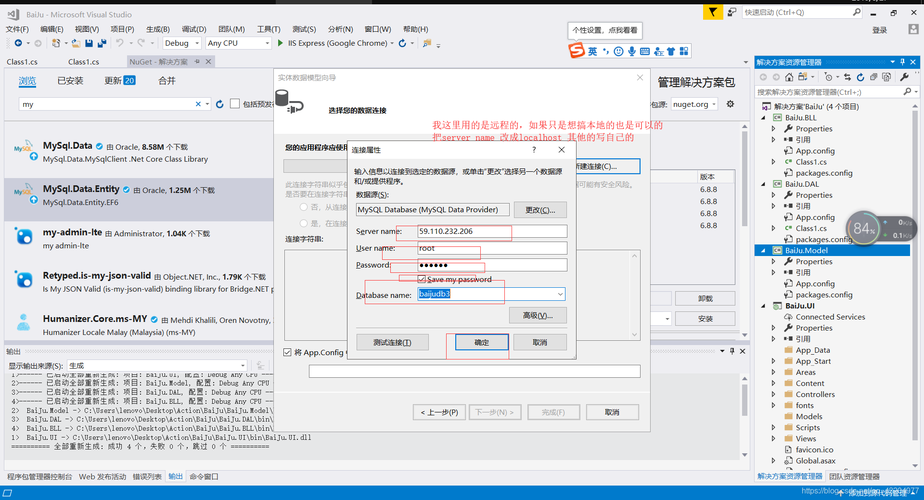Expand the Controllers folder node

coord(774,394)
